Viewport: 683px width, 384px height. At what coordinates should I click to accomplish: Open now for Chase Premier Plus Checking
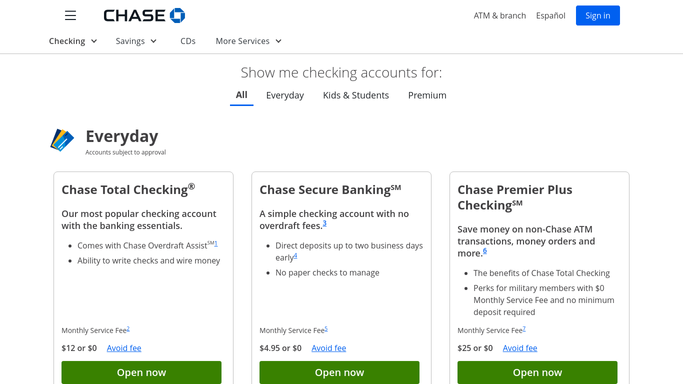(x=537, y=372)
